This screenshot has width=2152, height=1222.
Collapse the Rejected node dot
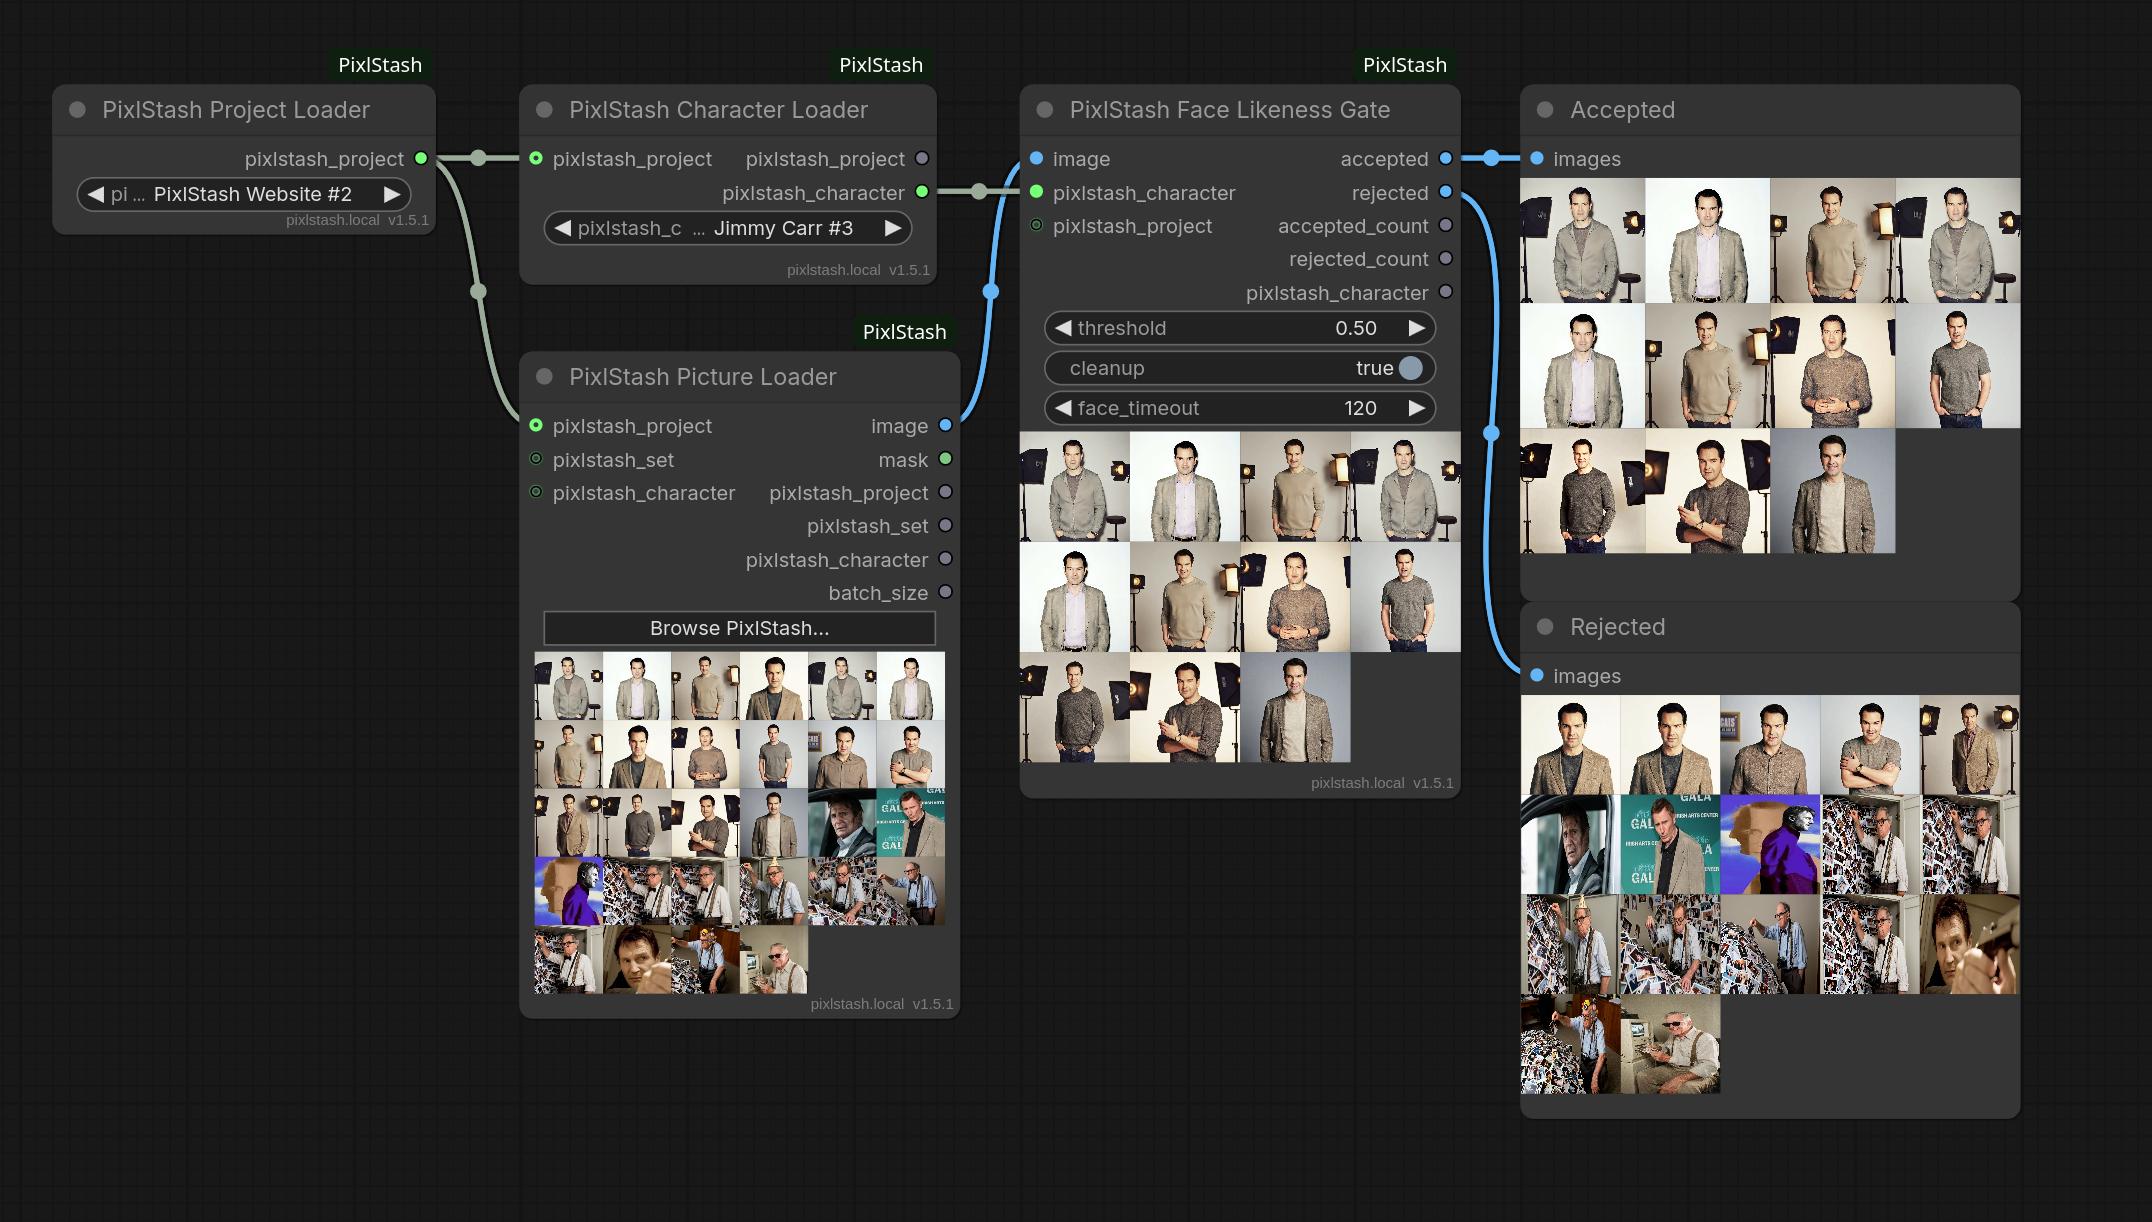(1545, 627)
